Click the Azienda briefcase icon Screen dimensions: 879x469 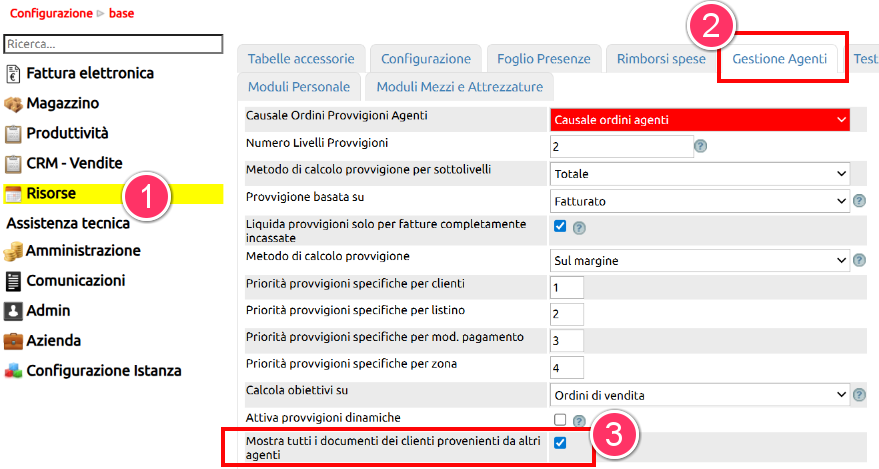tap(13, 341)
